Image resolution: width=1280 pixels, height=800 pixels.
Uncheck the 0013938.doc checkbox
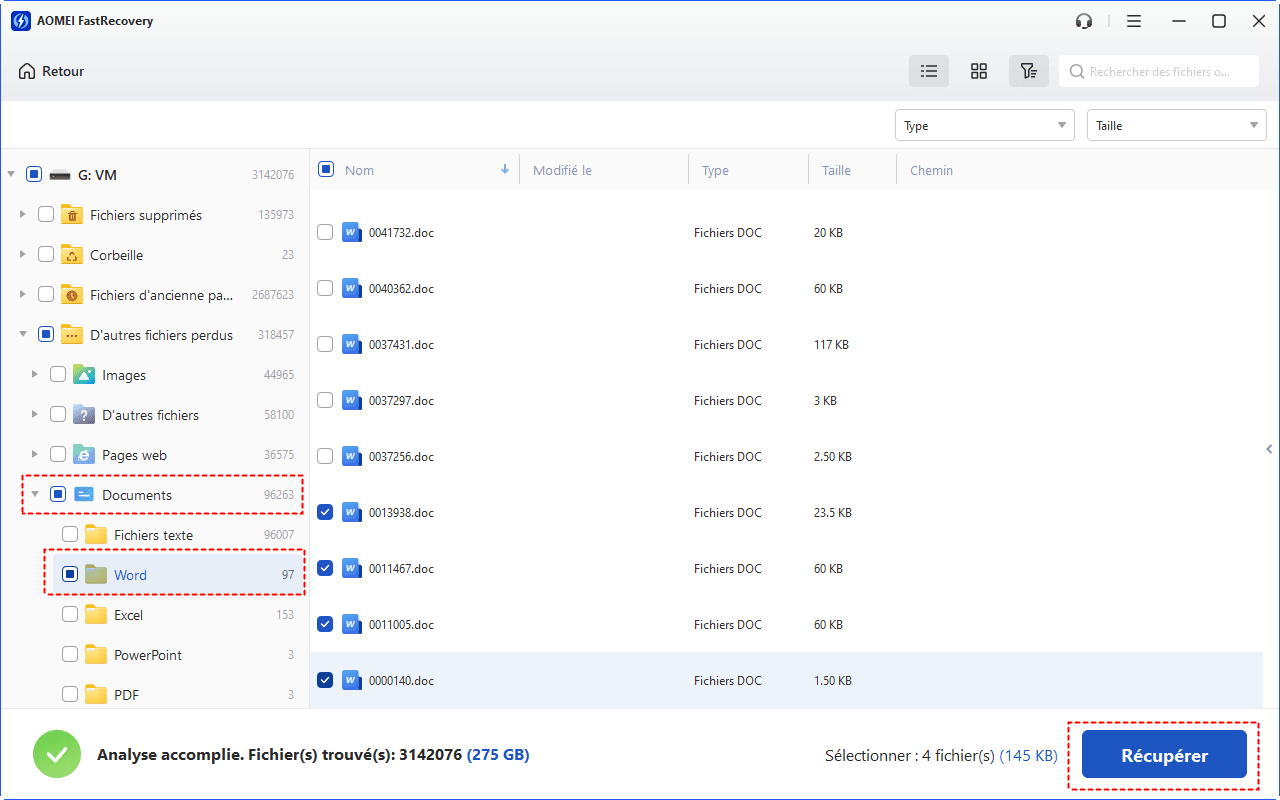pyautogui.click(x=325, y=512)
